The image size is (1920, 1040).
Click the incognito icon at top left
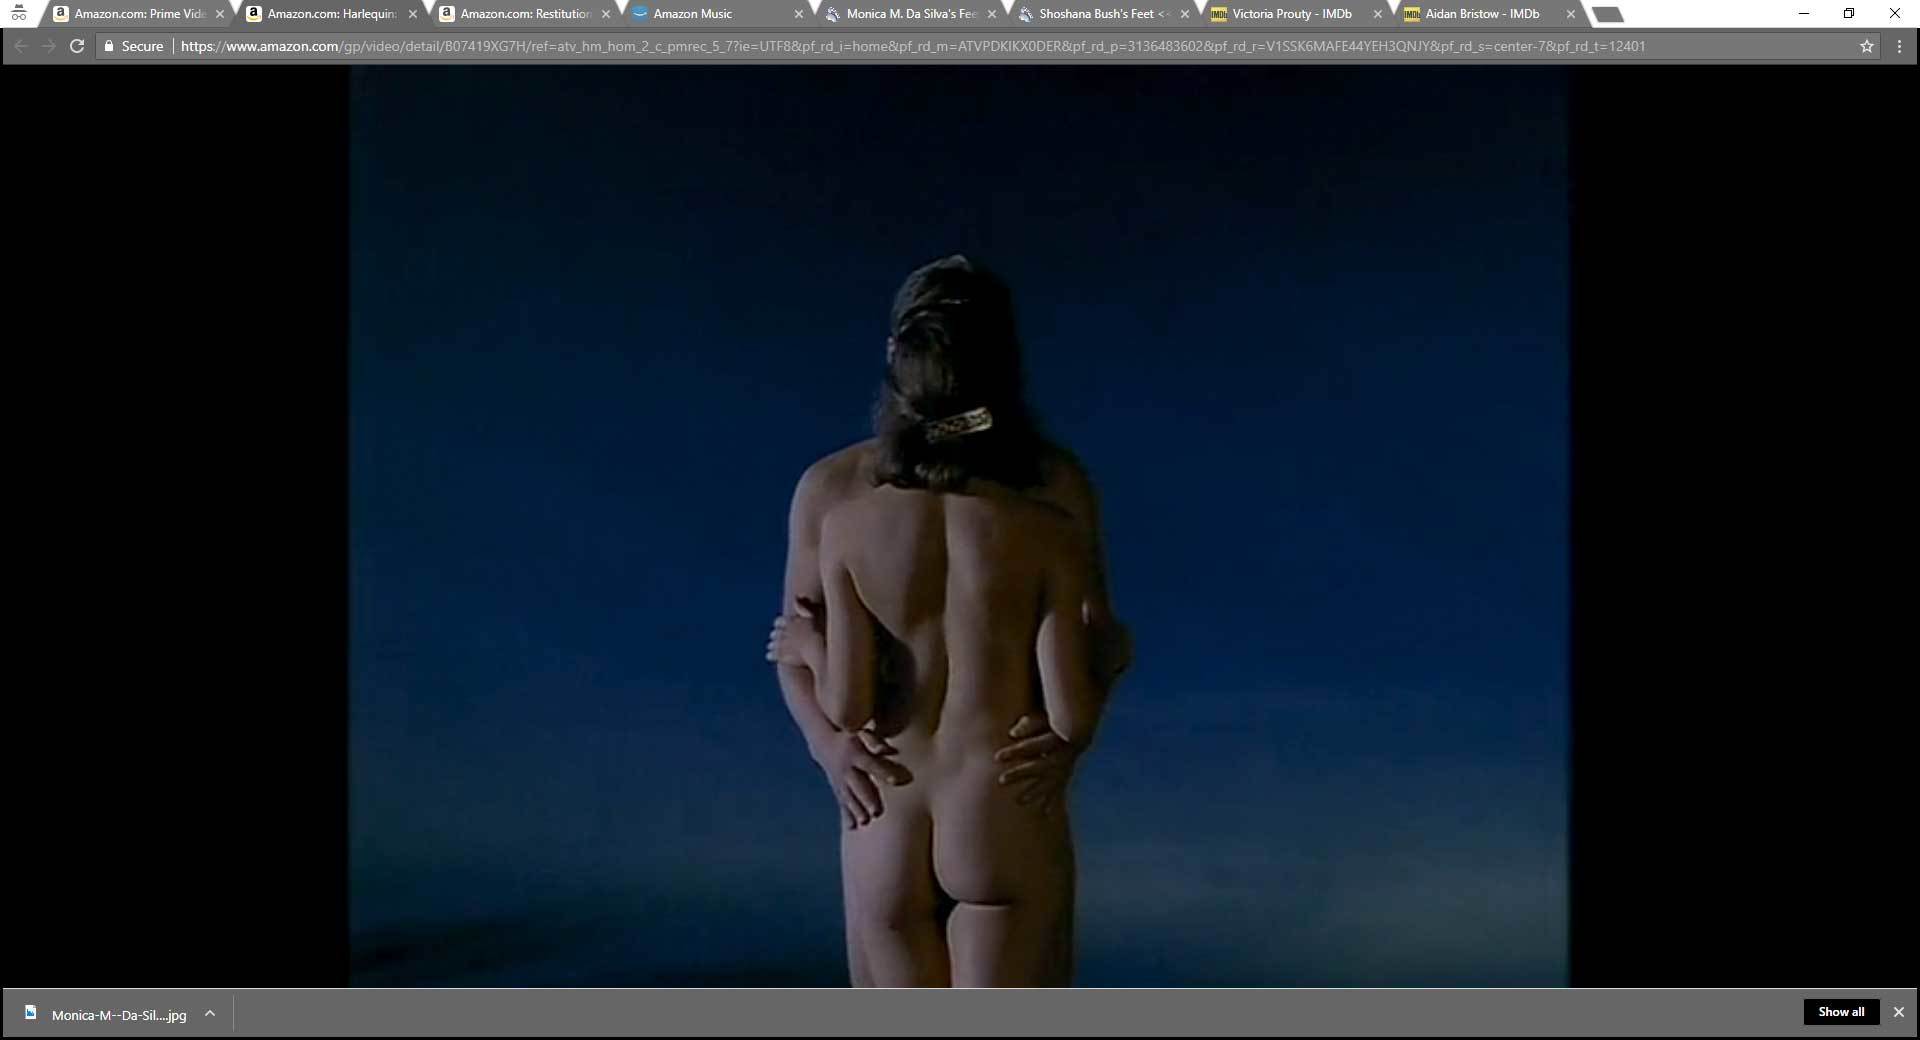[x=19, y=13]
